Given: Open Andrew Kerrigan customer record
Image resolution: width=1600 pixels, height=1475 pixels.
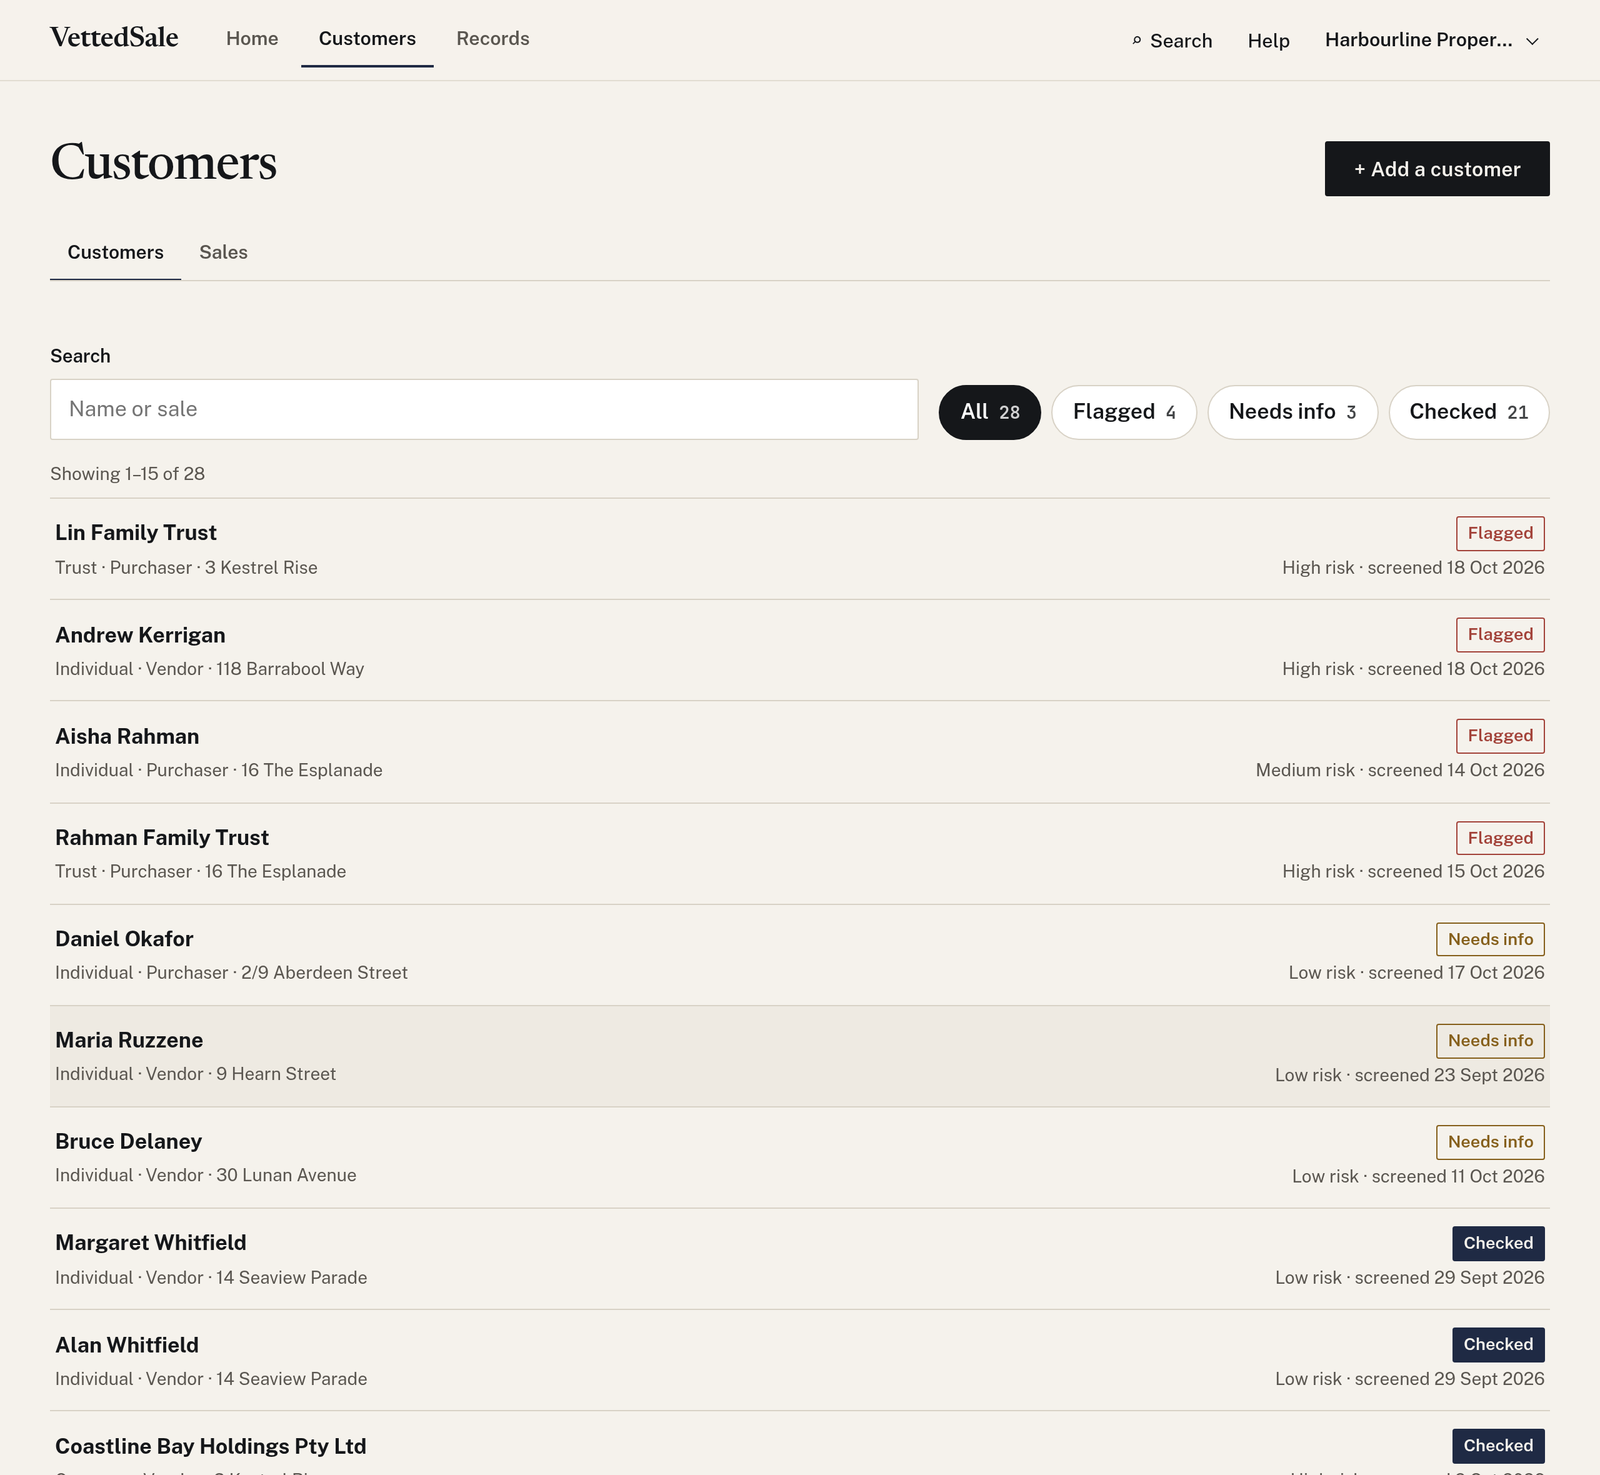Looking at the screenshot, I should click(800, 651).
